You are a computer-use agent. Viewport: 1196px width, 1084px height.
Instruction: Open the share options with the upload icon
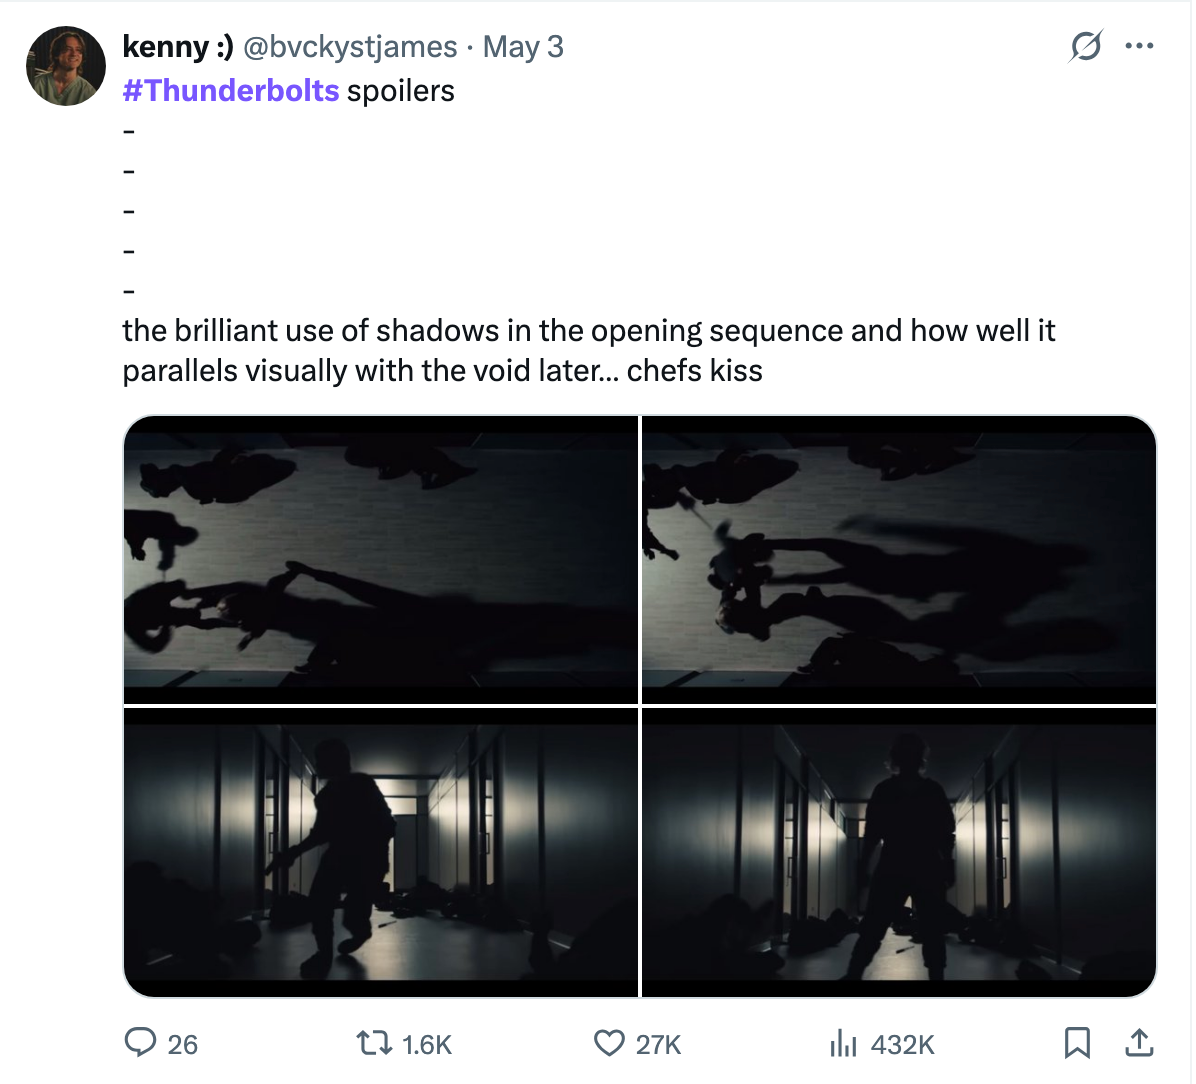pyautogui.click(x=1139, y=1043)
